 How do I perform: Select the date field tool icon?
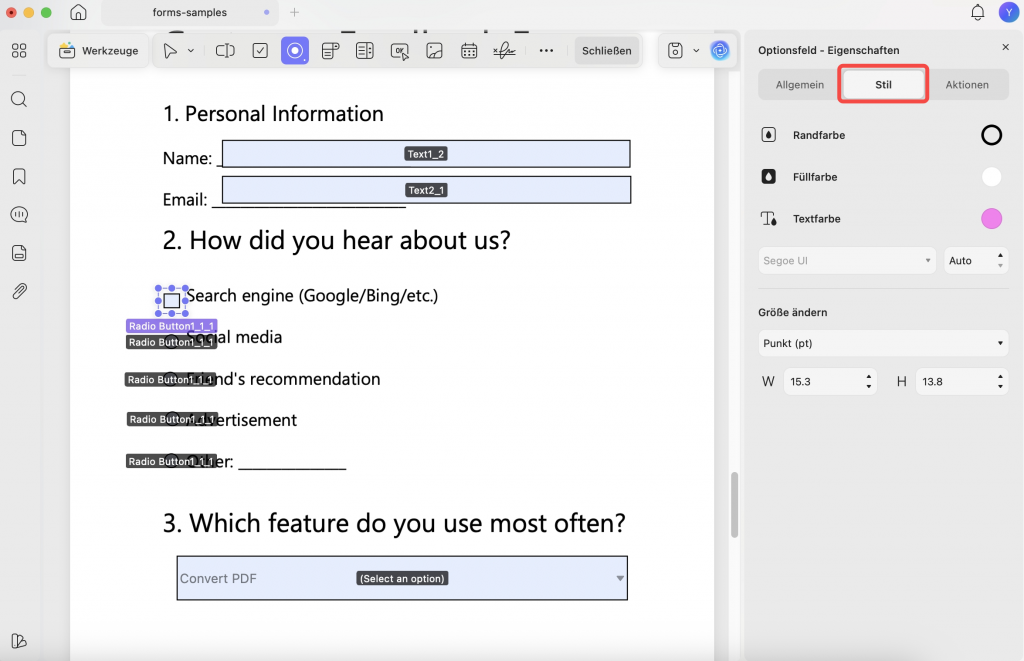(x=469, y=51)
